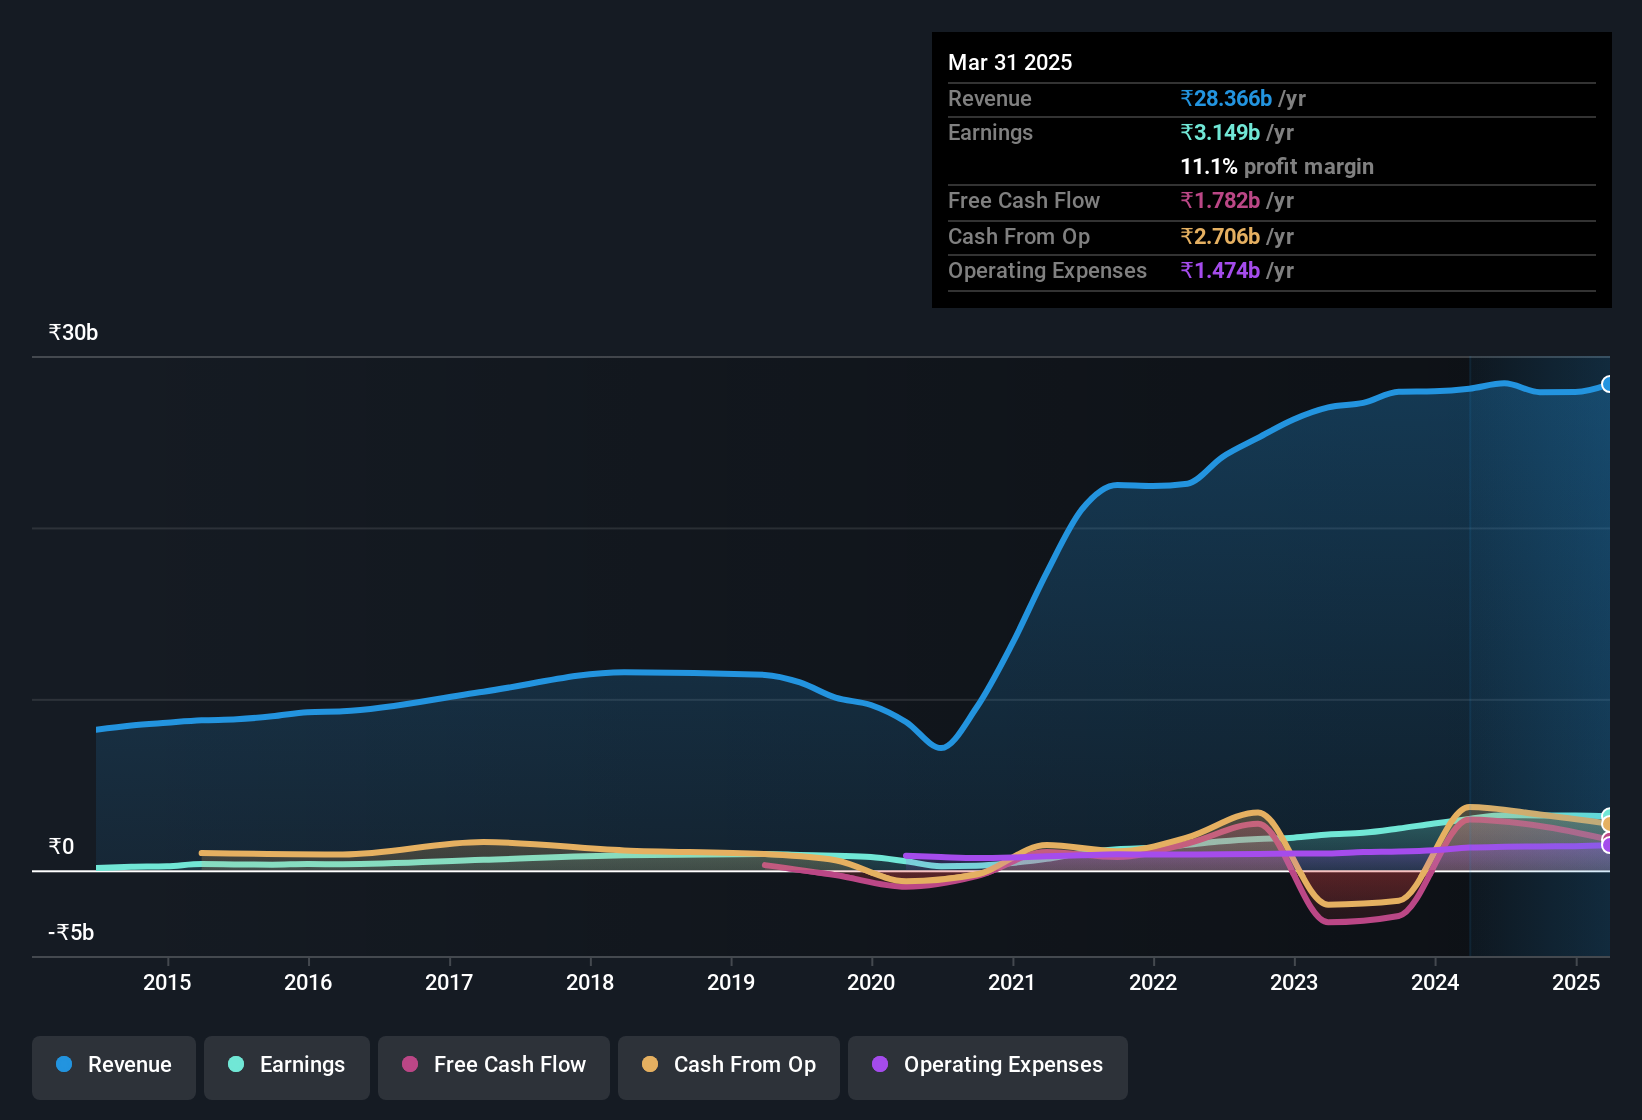This screenshot has height=1120, width=1642.
Task: Switch to the Free Cash Flow legend item
Action: tap(493, 1067)
